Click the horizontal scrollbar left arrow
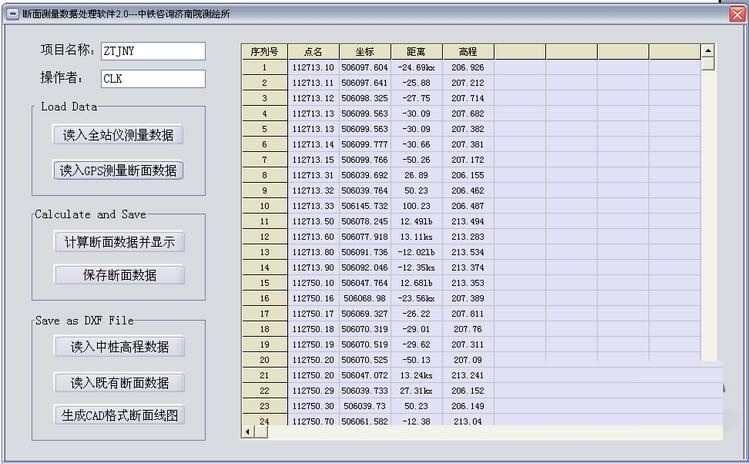The image size is (749, 464). pos(248,432)
